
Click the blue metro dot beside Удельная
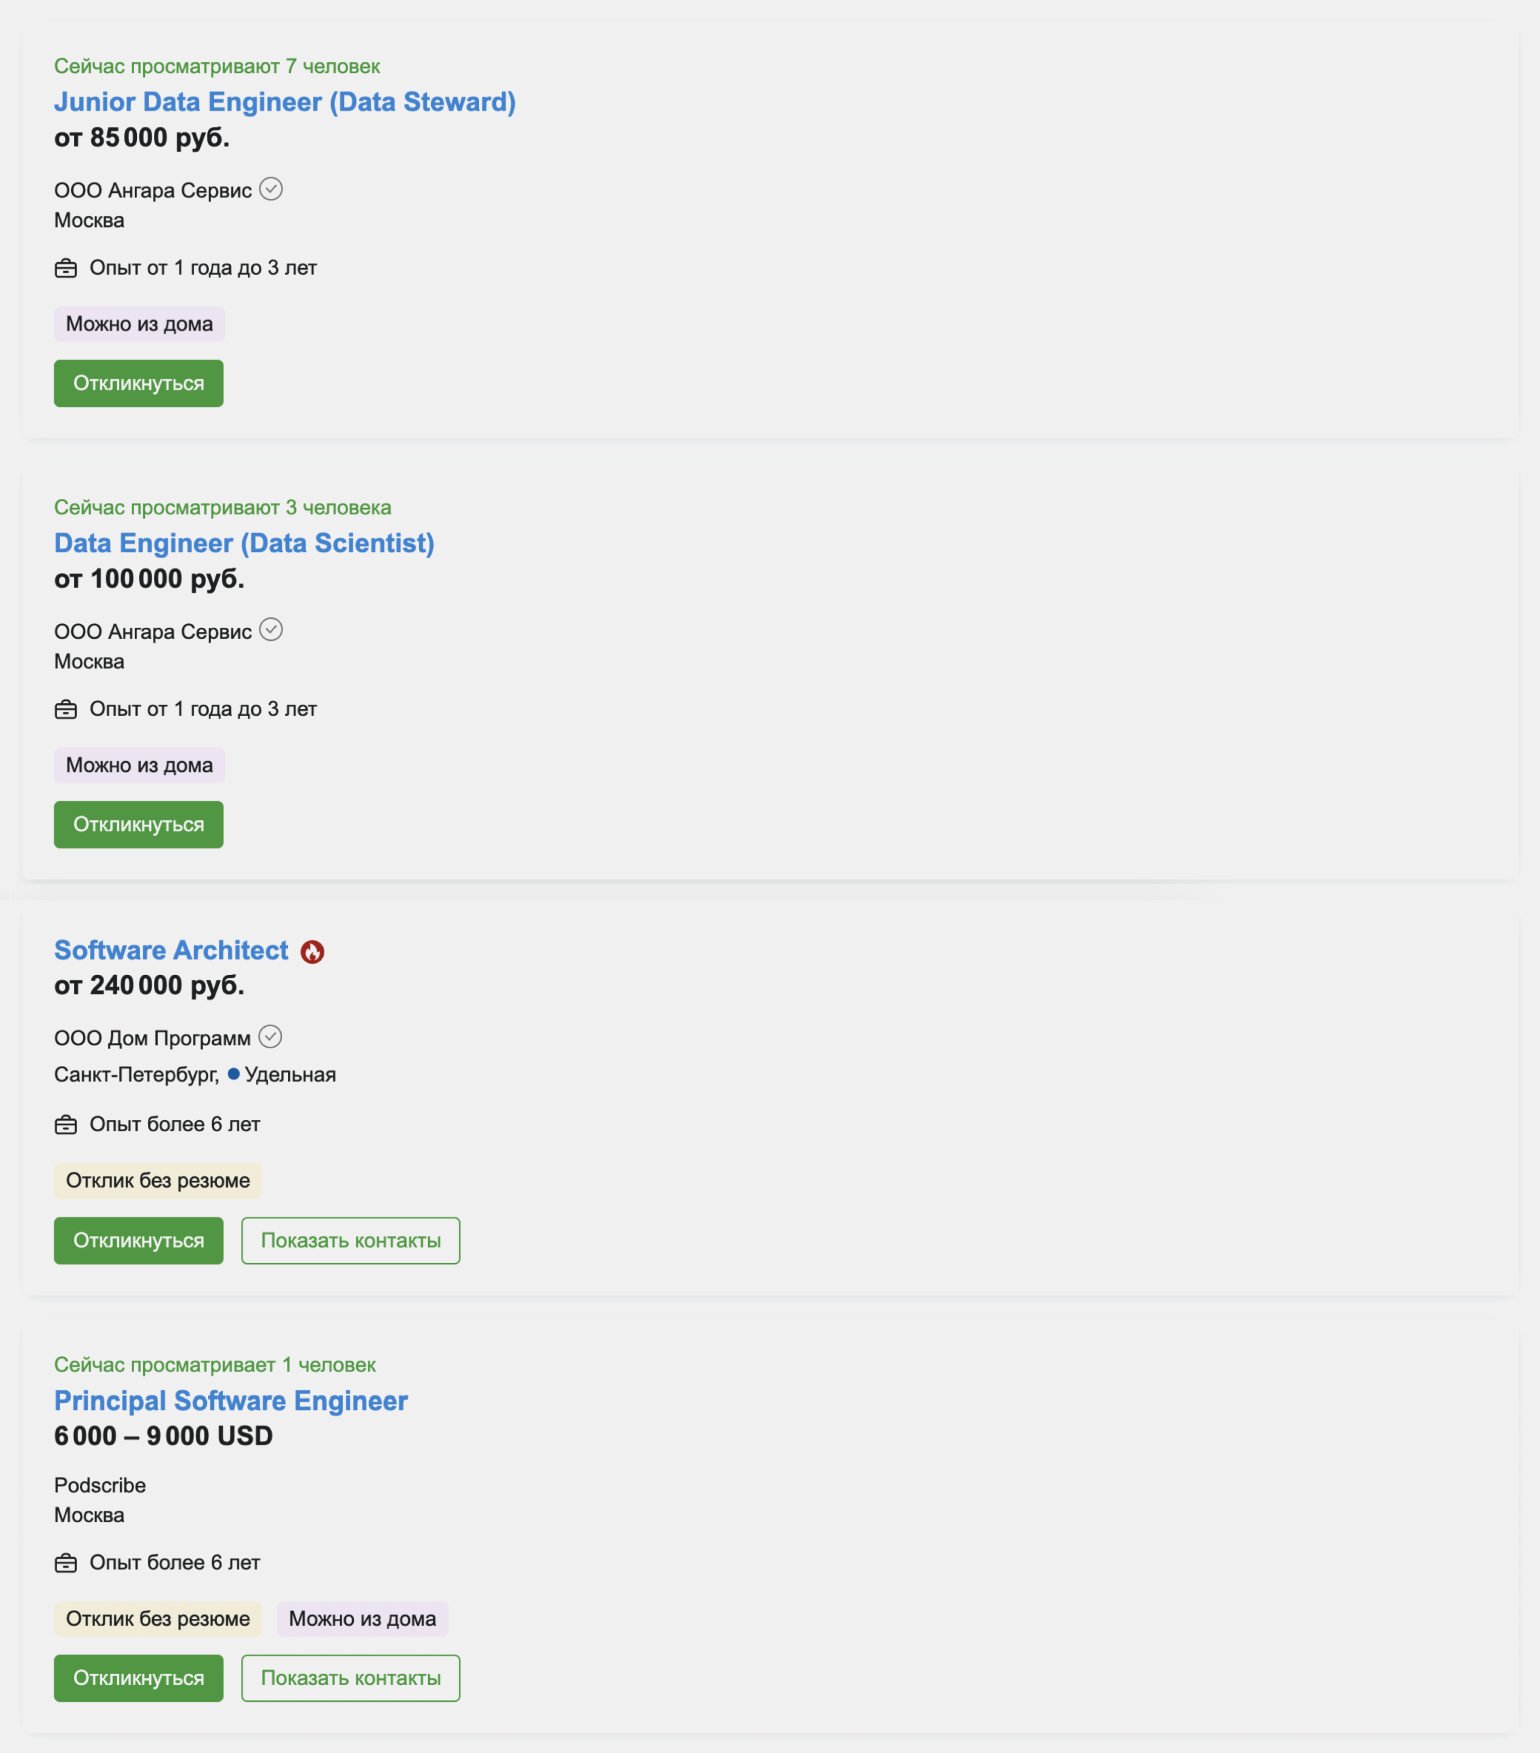[234, 1074]
